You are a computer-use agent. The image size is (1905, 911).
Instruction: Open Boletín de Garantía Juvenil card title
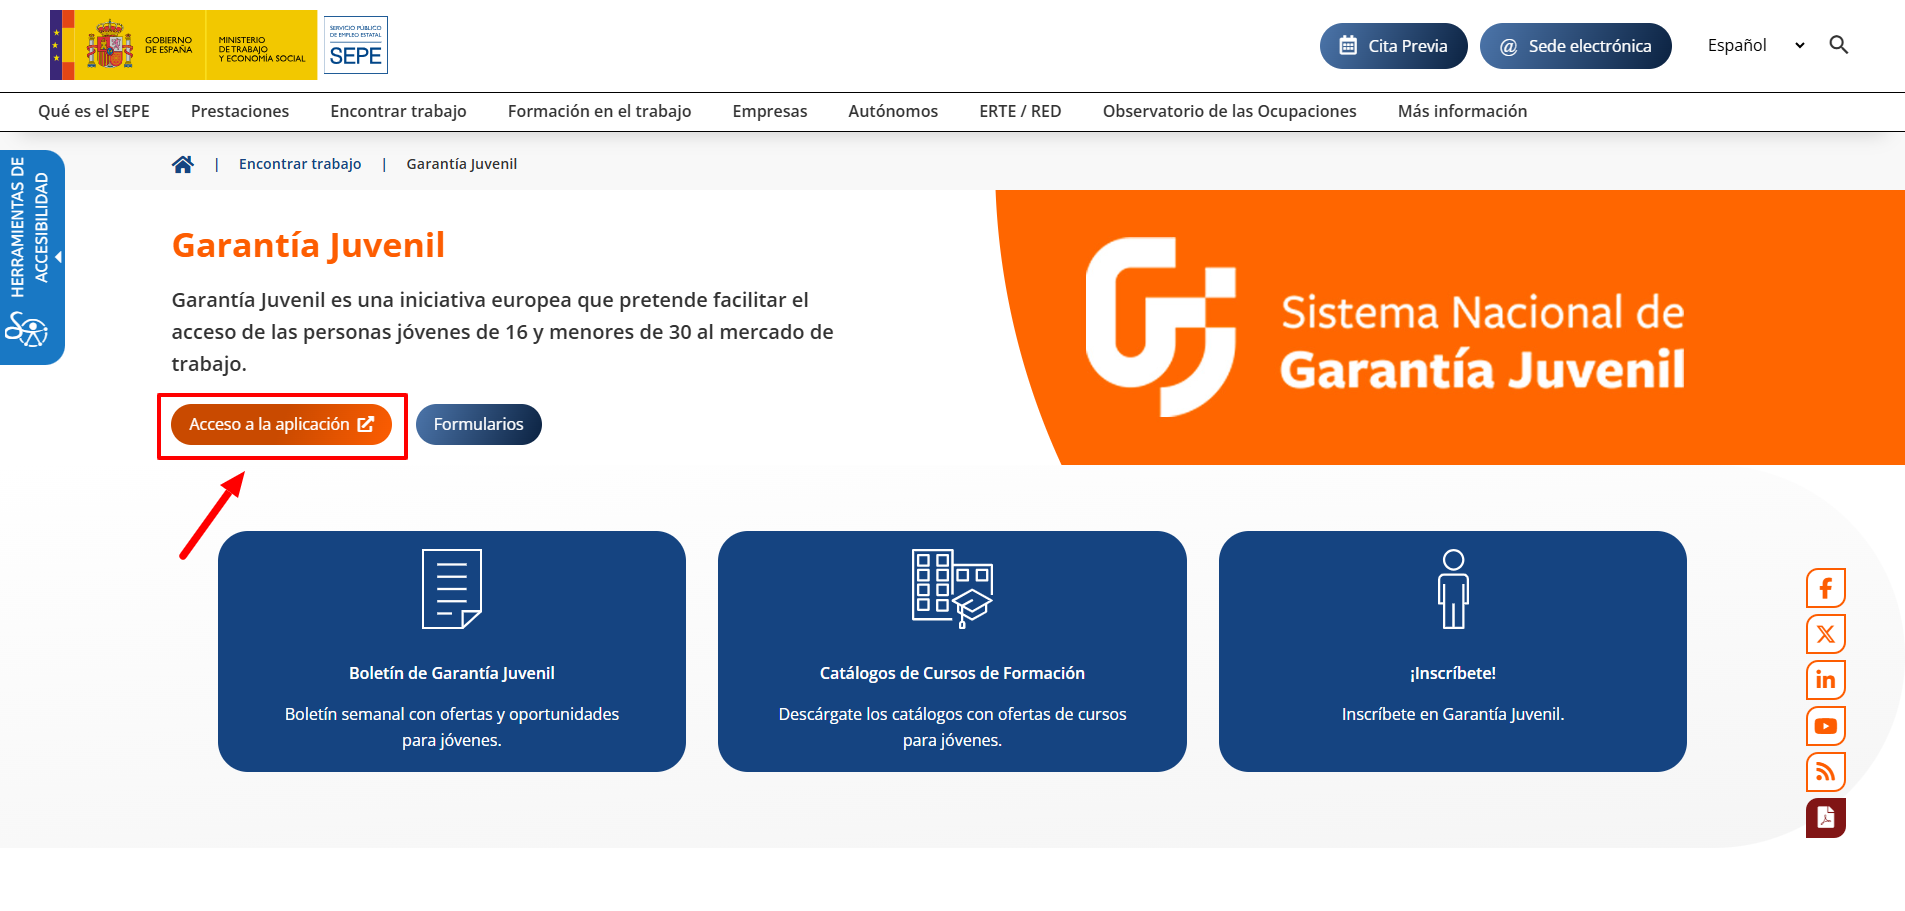point(452,673)
